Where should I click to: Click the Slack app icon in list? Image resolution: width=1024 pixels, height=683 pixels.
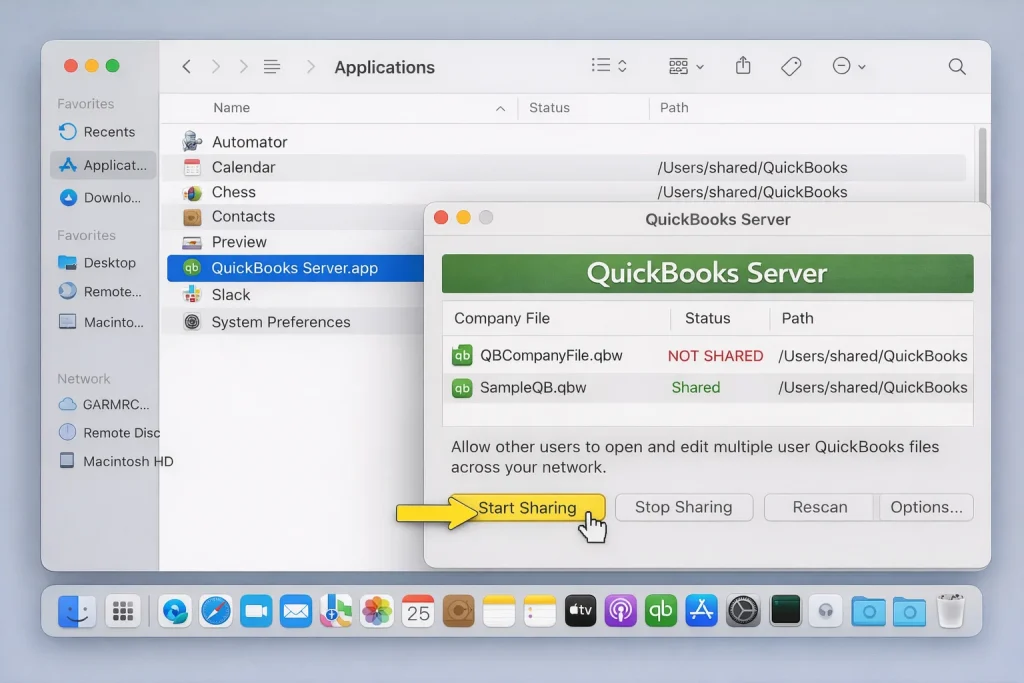tap(192, 295)
